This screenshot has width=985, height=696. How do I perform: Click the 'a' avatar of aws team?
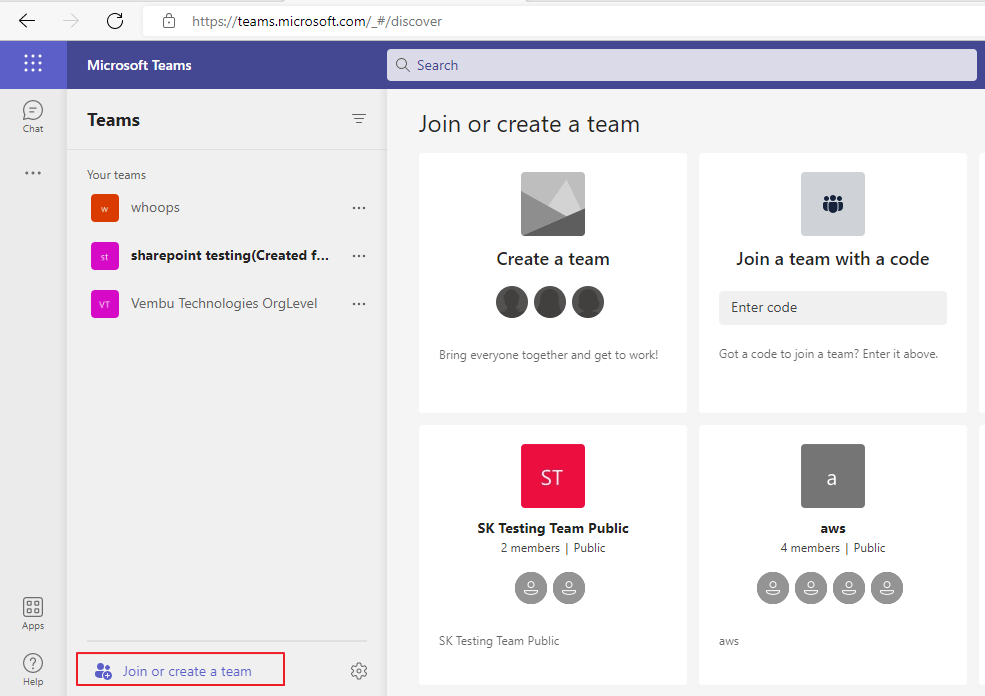[833, 476]
